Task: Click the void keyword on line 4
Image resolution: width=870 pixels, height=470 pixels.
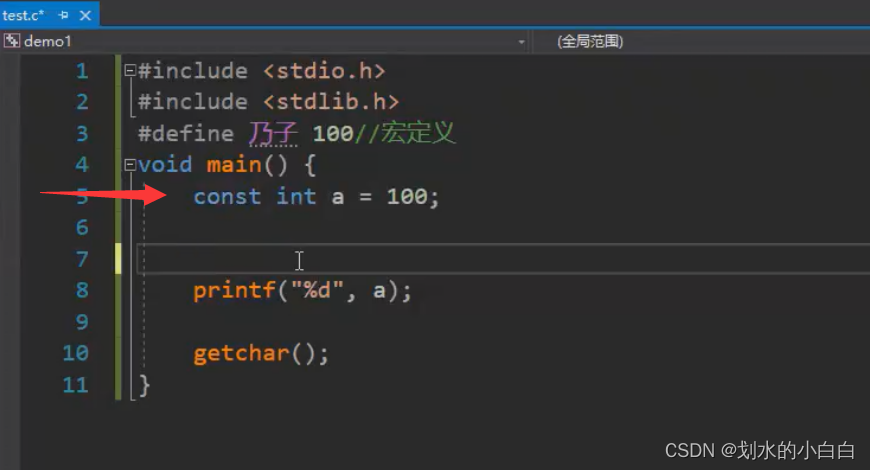Action: (165, 165)
